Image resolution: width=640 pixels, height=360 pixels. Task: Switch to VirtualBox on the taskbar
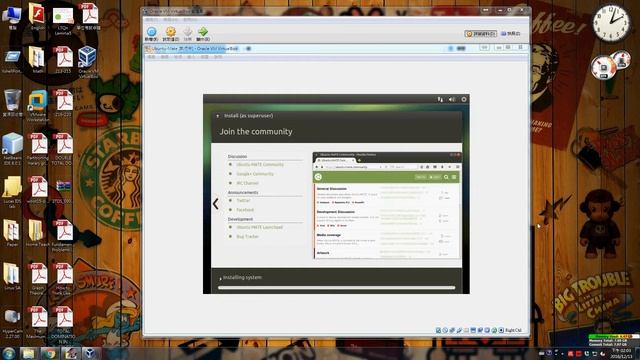pyautogui.click(x=90, y=353)
